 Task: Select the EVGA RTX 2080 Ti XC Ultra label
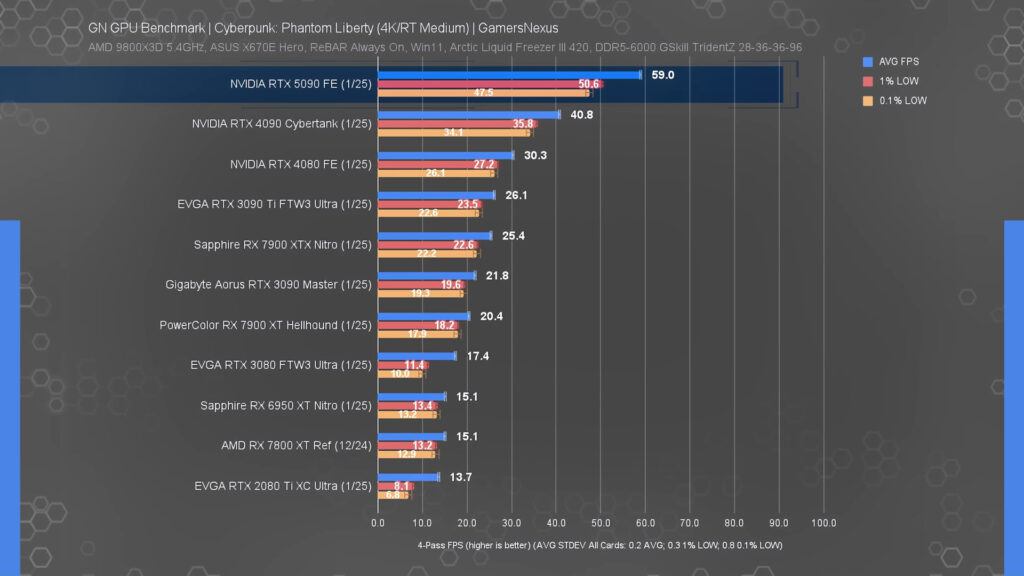pos(283,486)
